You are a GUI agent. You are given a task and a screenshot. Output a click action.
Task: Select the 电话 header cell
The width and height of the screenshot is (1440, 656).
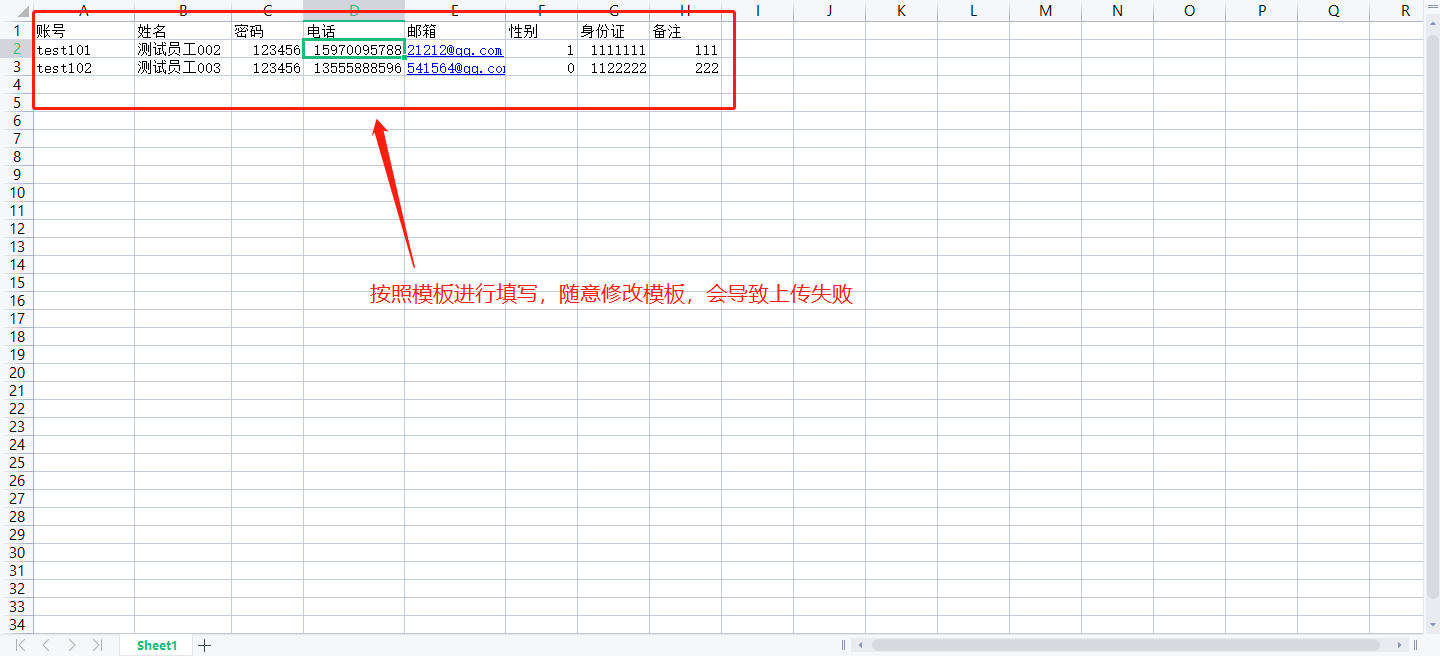[x=354, y=32]
